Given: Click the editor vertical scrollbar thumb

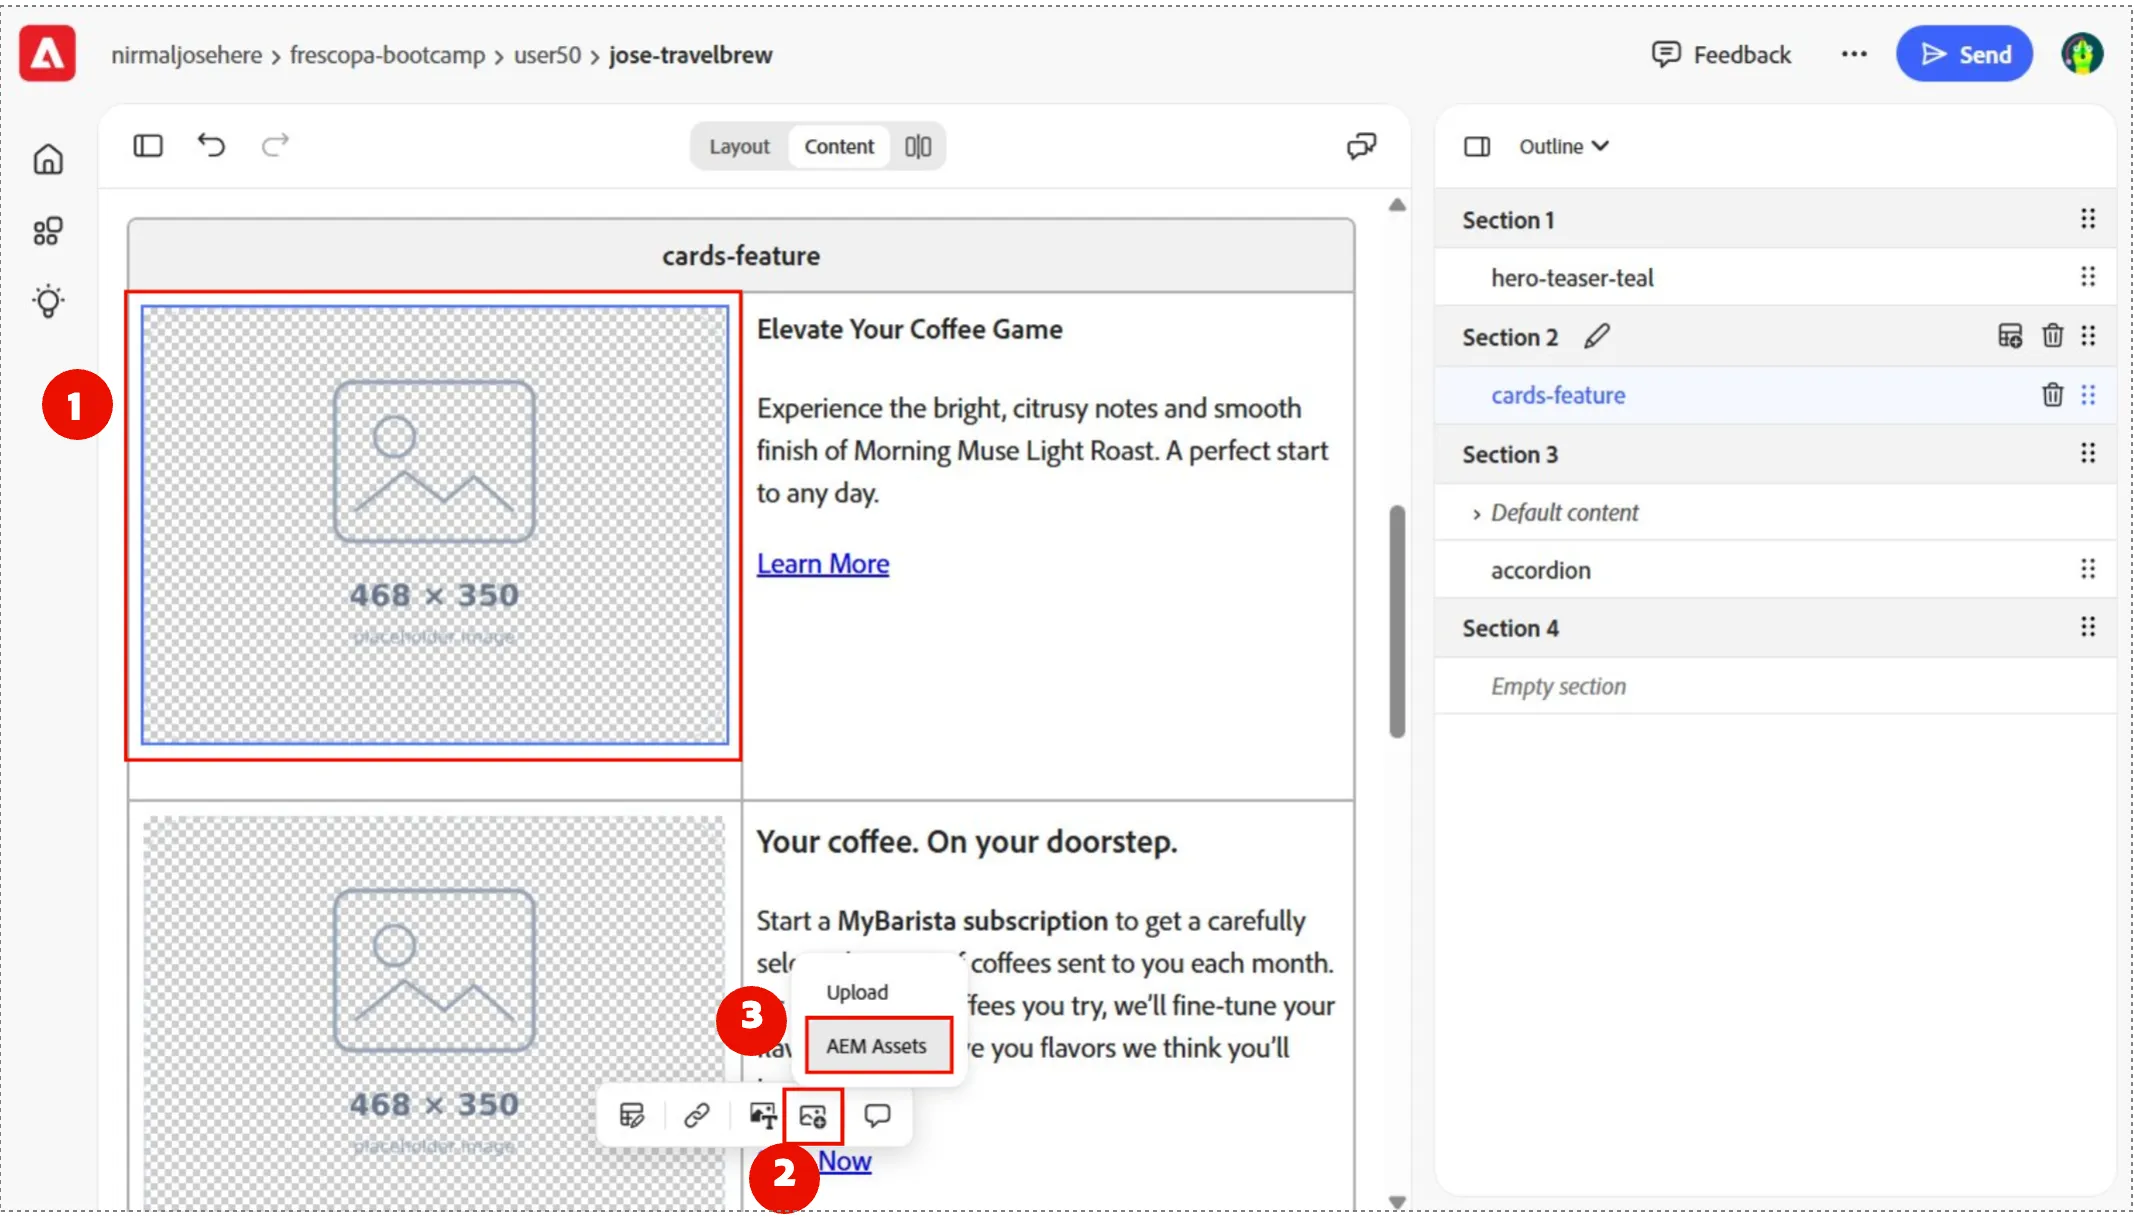Looking at the screenshot, I should pyautogui.click(x=1397, y=621).
